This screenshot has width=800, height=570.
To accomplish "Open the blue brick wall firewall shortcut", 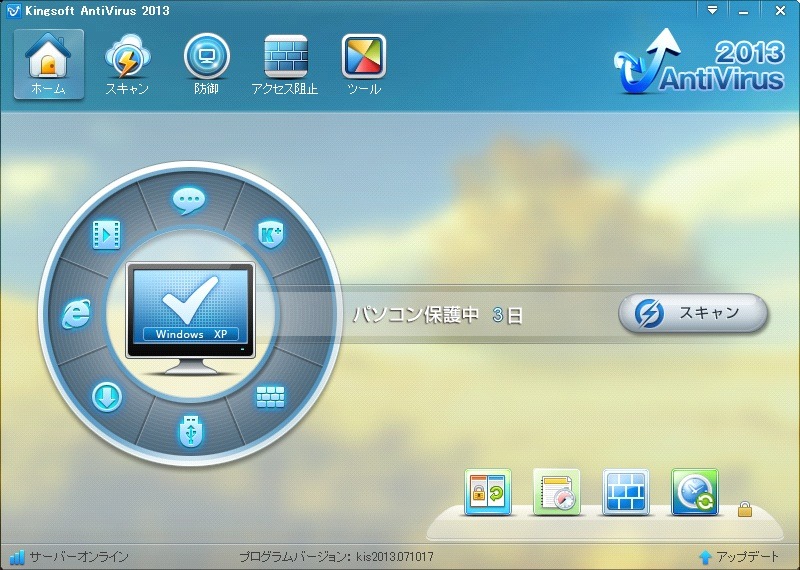I will point(626,492).
